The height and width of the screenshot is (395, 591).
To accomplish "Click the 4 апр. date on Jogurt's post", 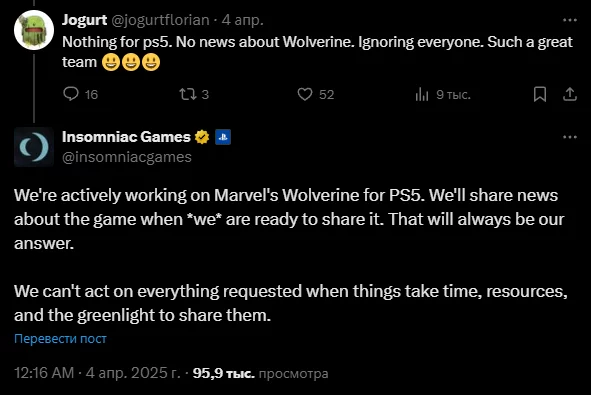I will click(242, 20).
